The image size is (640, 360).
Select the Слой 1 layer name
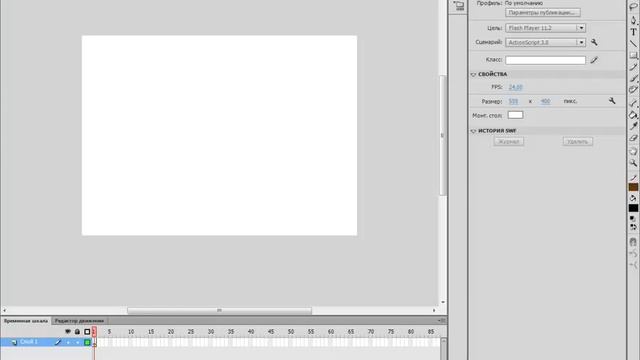[29, 342]
